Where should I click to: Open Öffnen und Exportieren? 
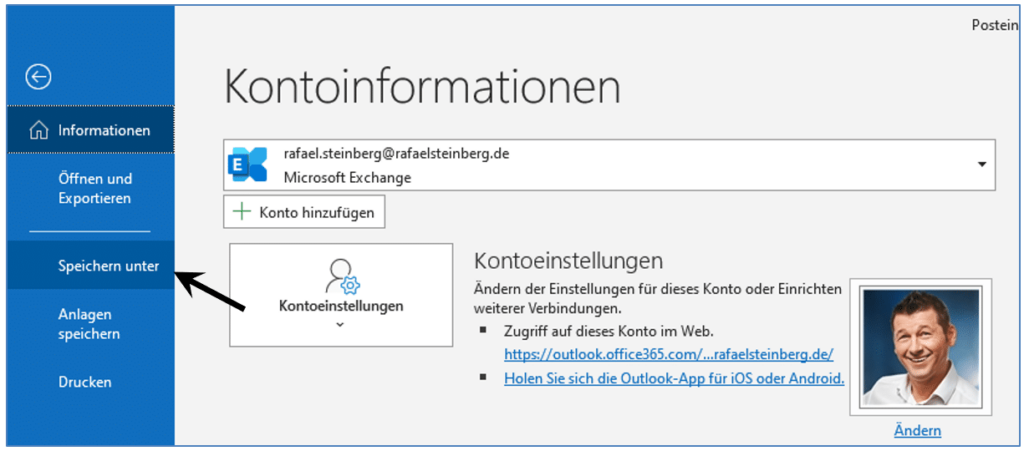tap(91, 188)
